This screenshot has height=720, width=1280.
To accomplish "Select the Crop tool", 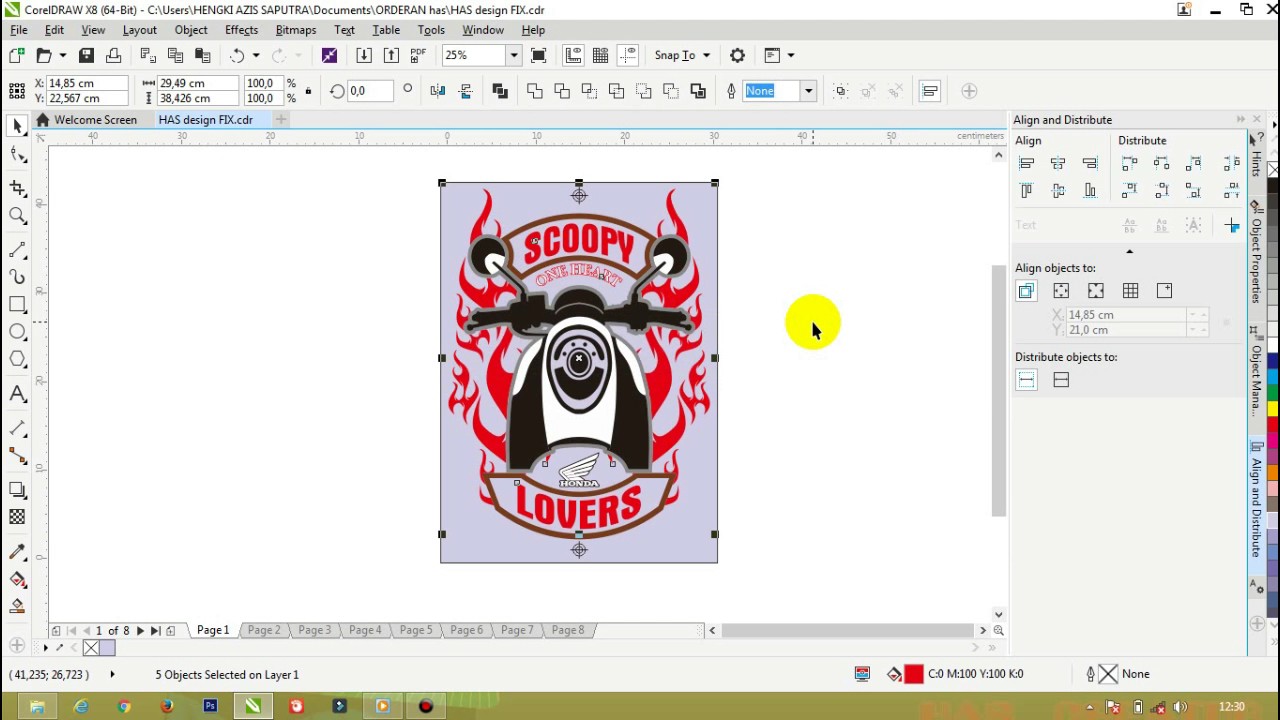I will [17, 188].
